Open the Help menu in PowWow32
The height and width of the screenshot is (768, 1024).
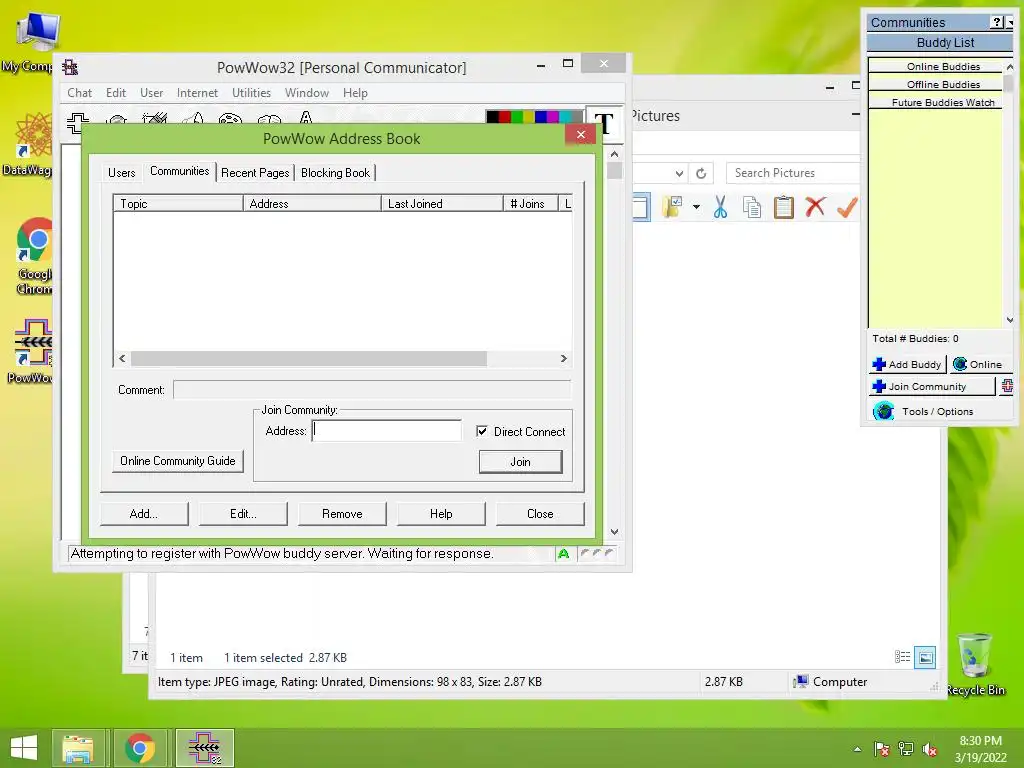355,93
